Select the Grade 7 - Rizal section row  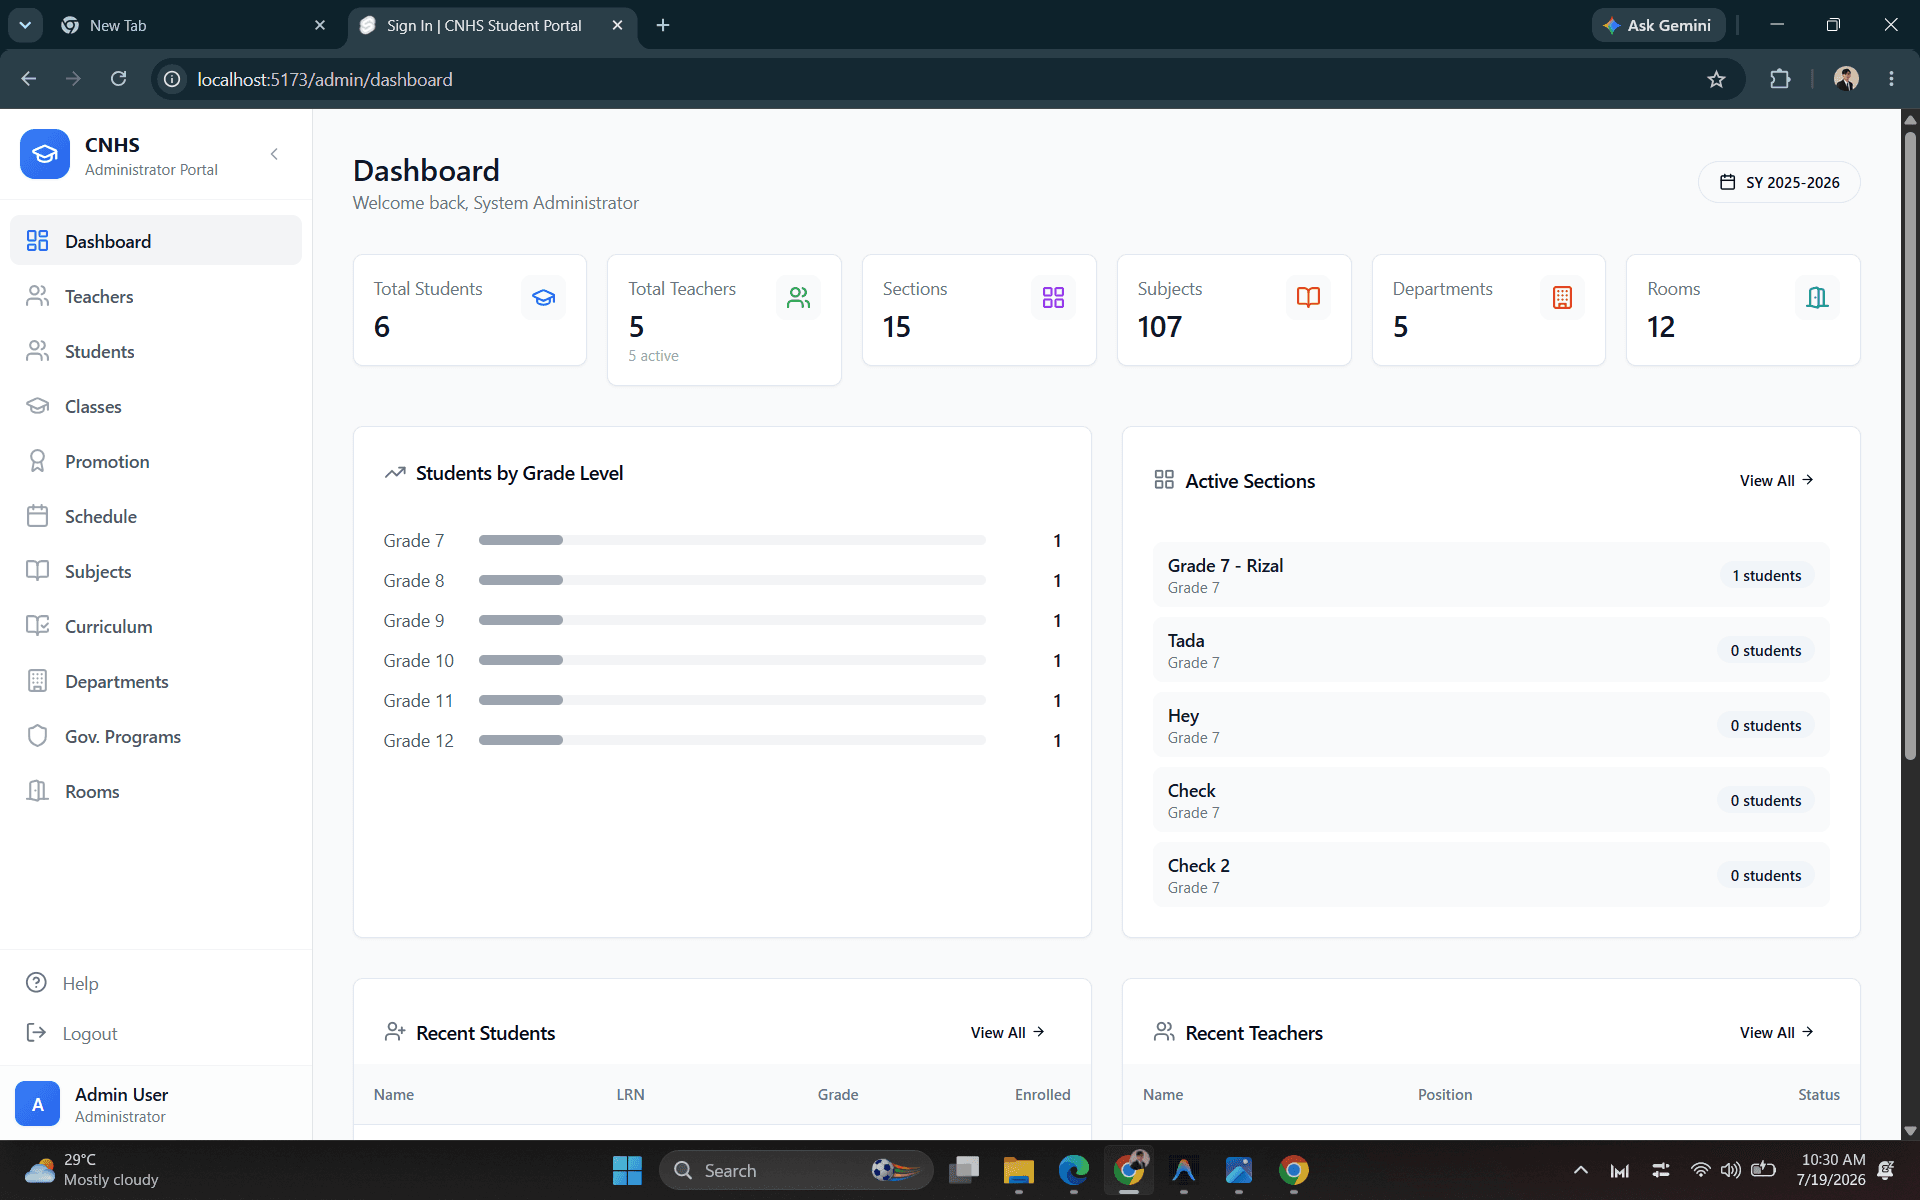[x=1491, y=575]
